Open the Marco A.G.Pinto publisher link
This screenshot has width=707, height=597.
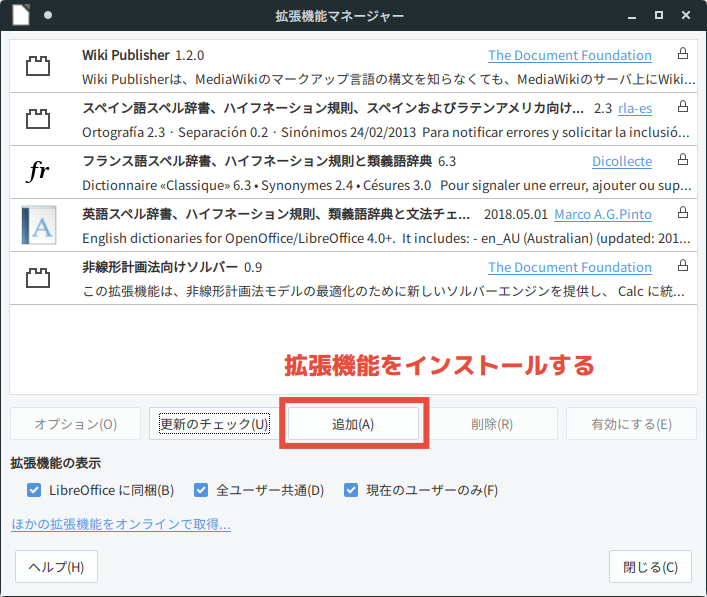pyautogui.click(x=603, y=214)
